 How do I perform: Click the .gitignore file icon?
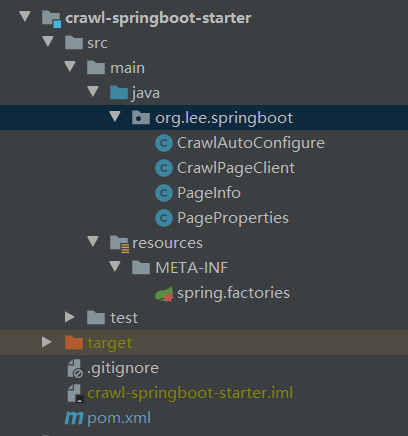click(x=75, y=368)
